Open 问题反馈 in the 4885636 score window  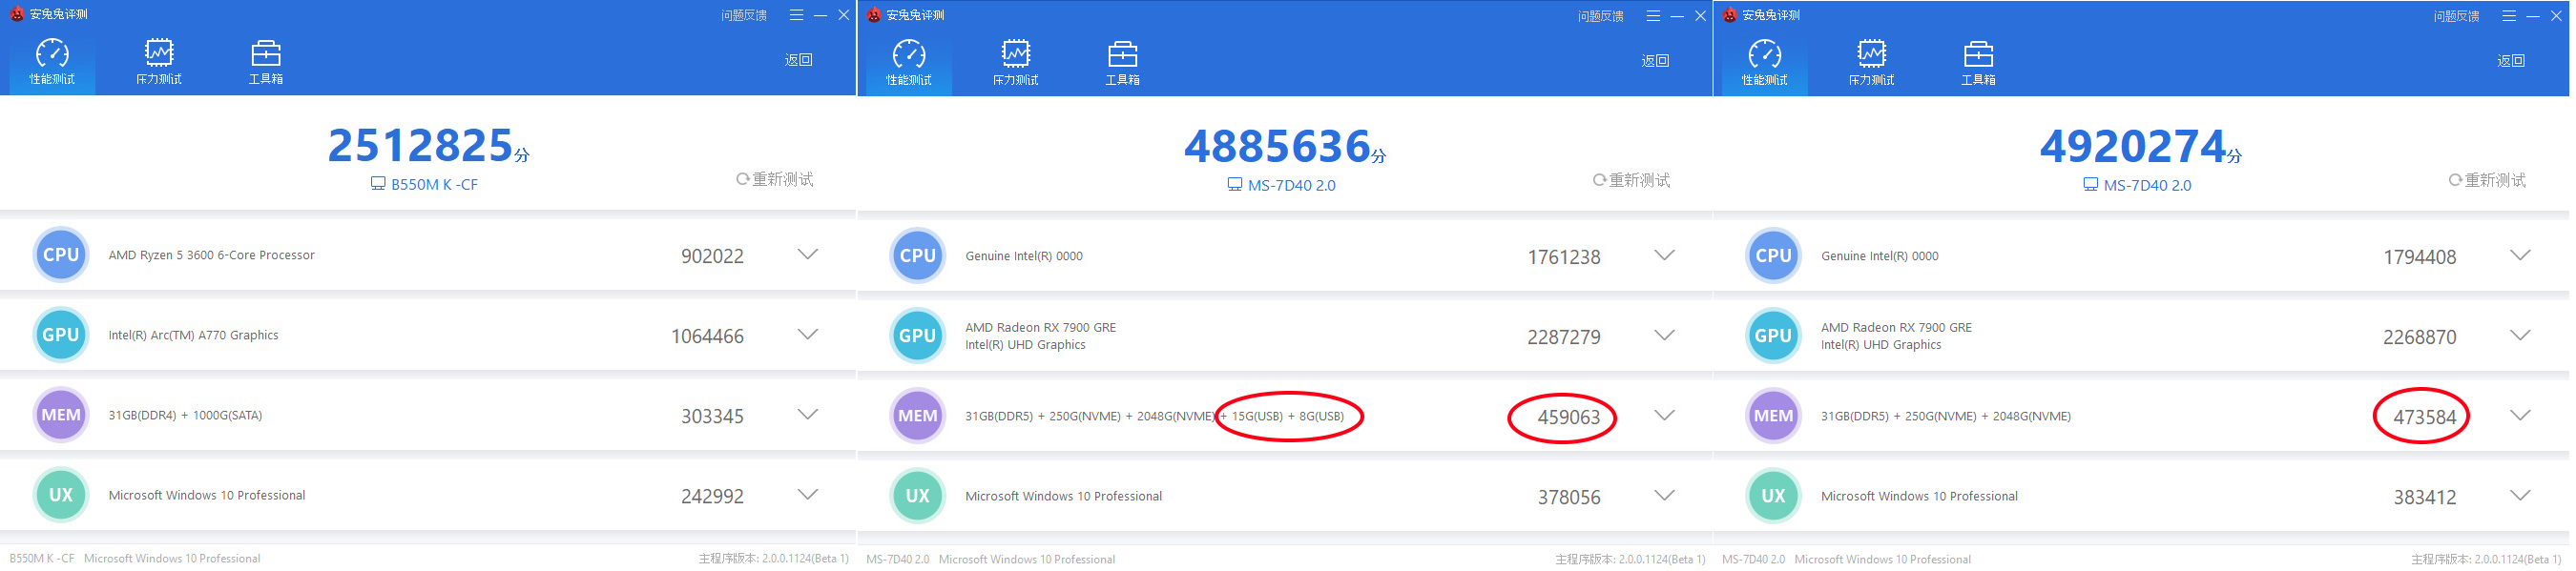1601,16
